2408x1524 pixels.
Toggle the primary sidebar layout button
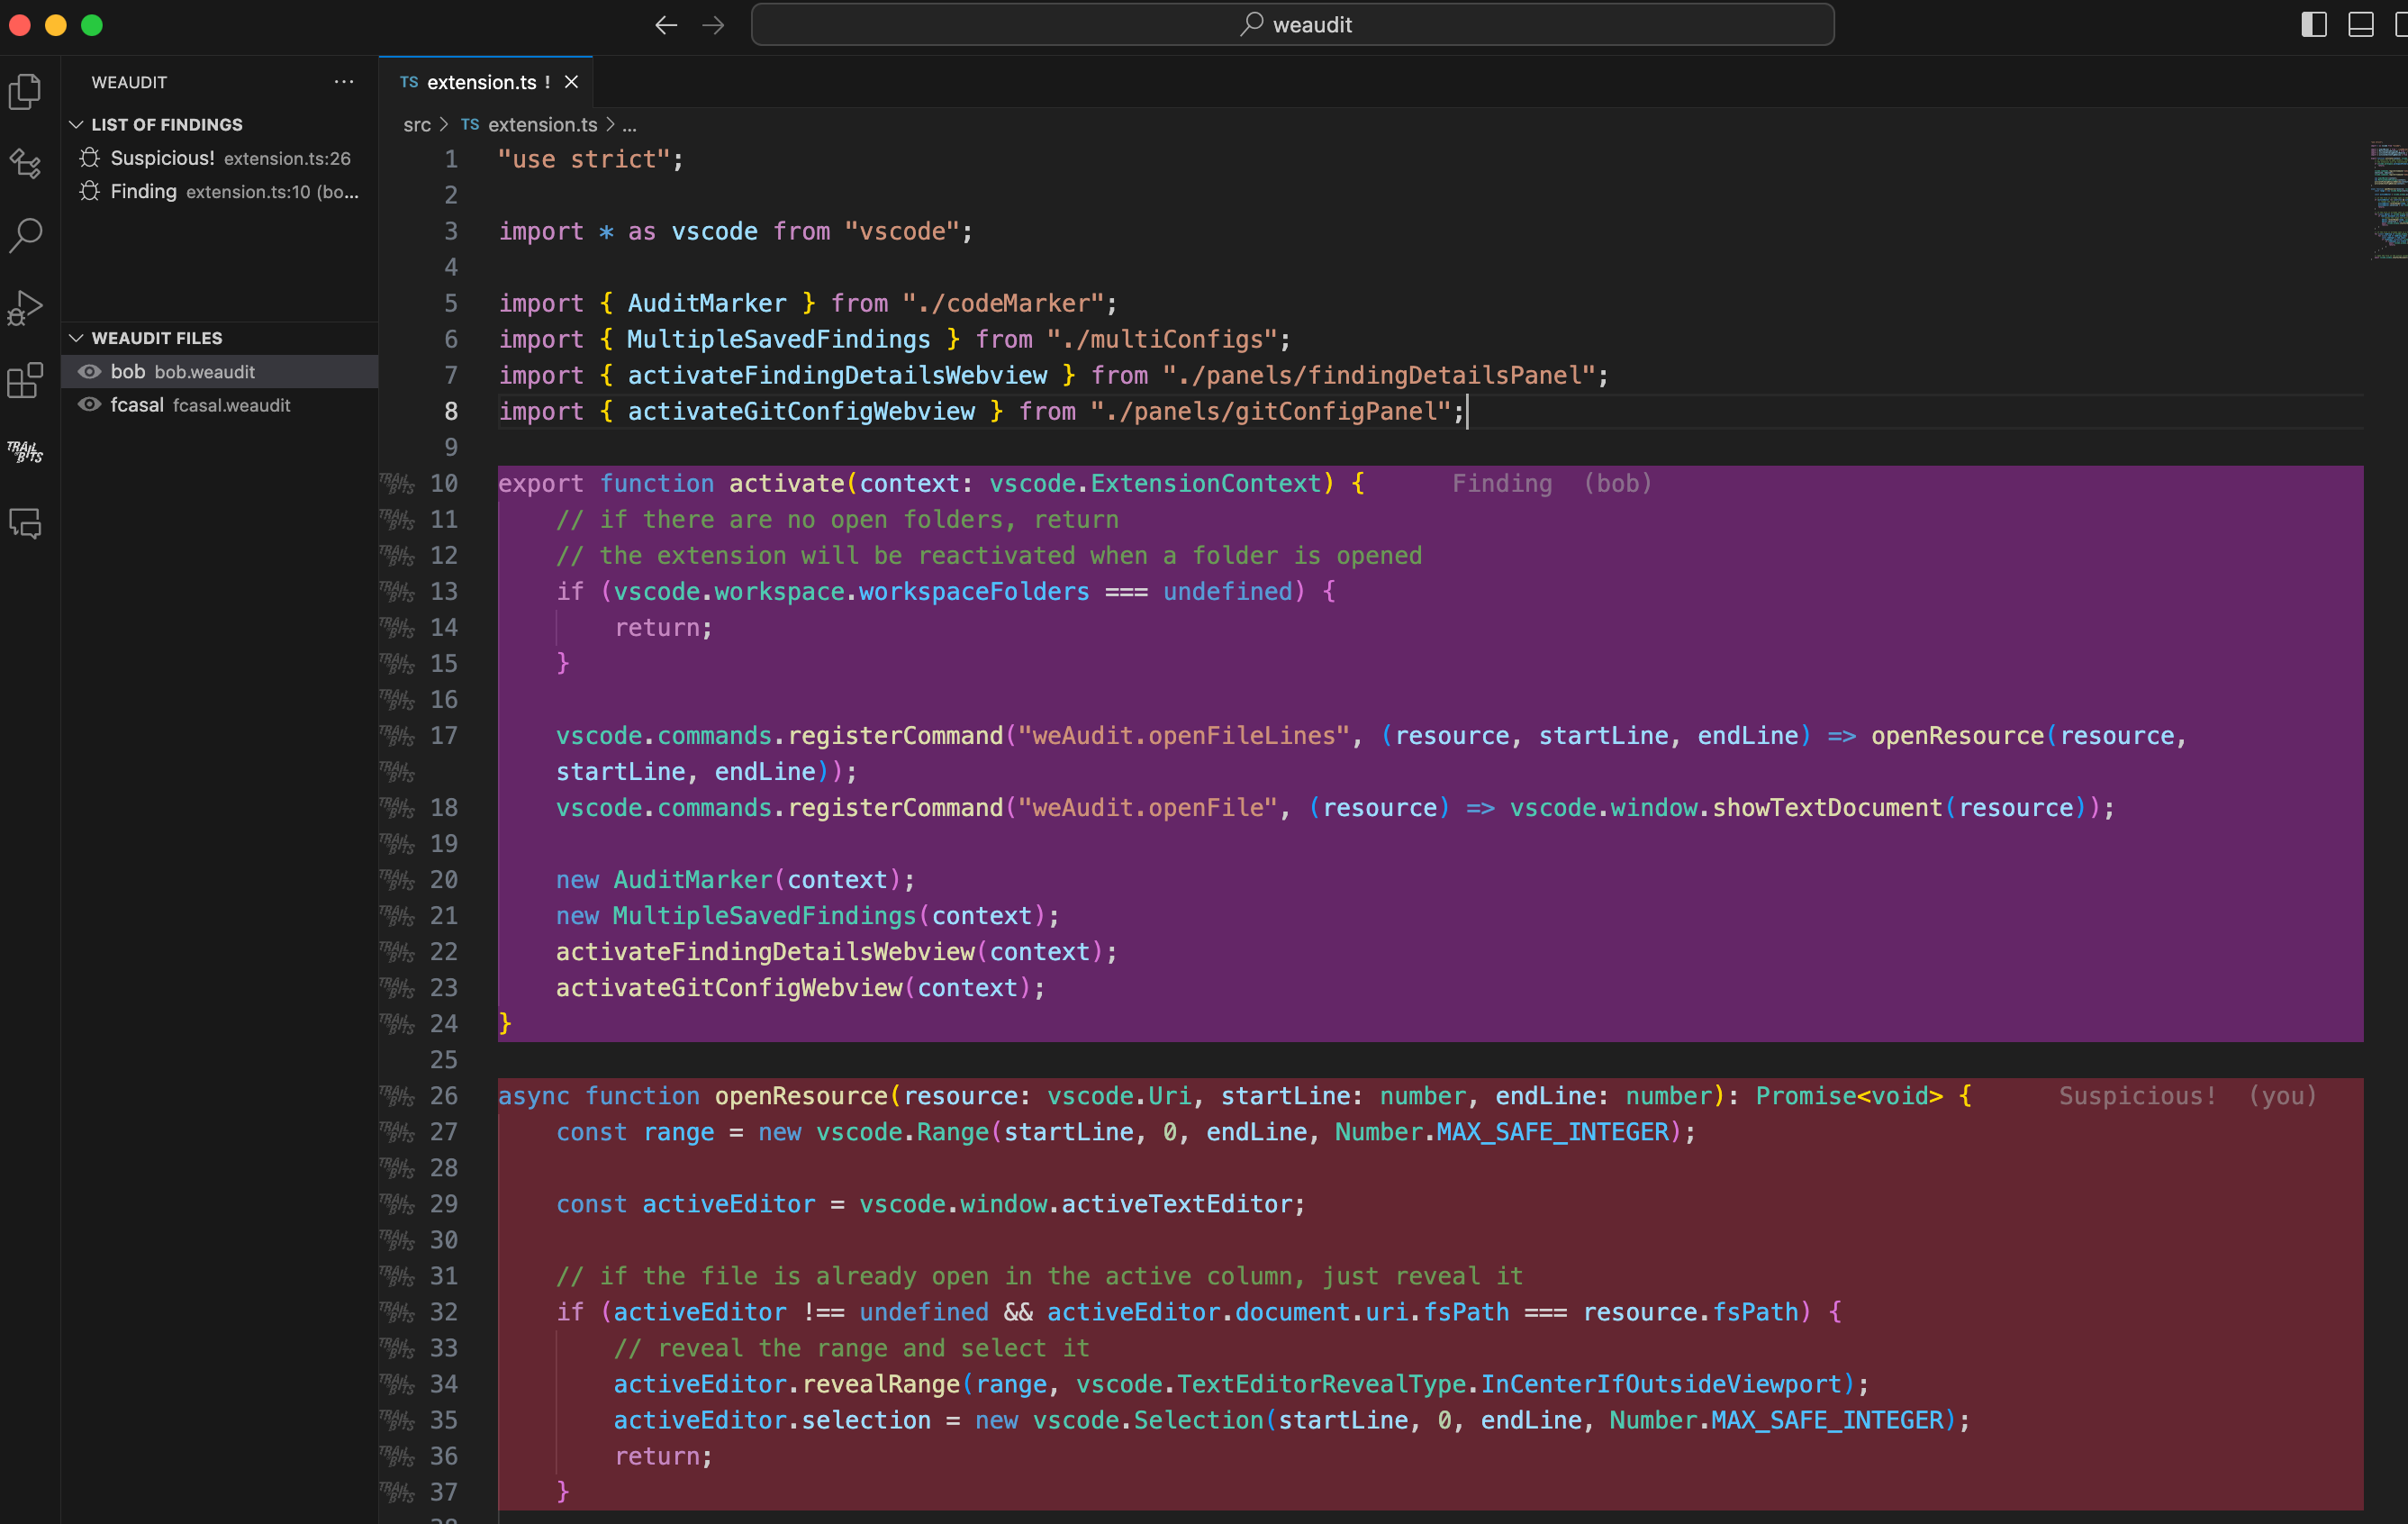click(2313, 25)
